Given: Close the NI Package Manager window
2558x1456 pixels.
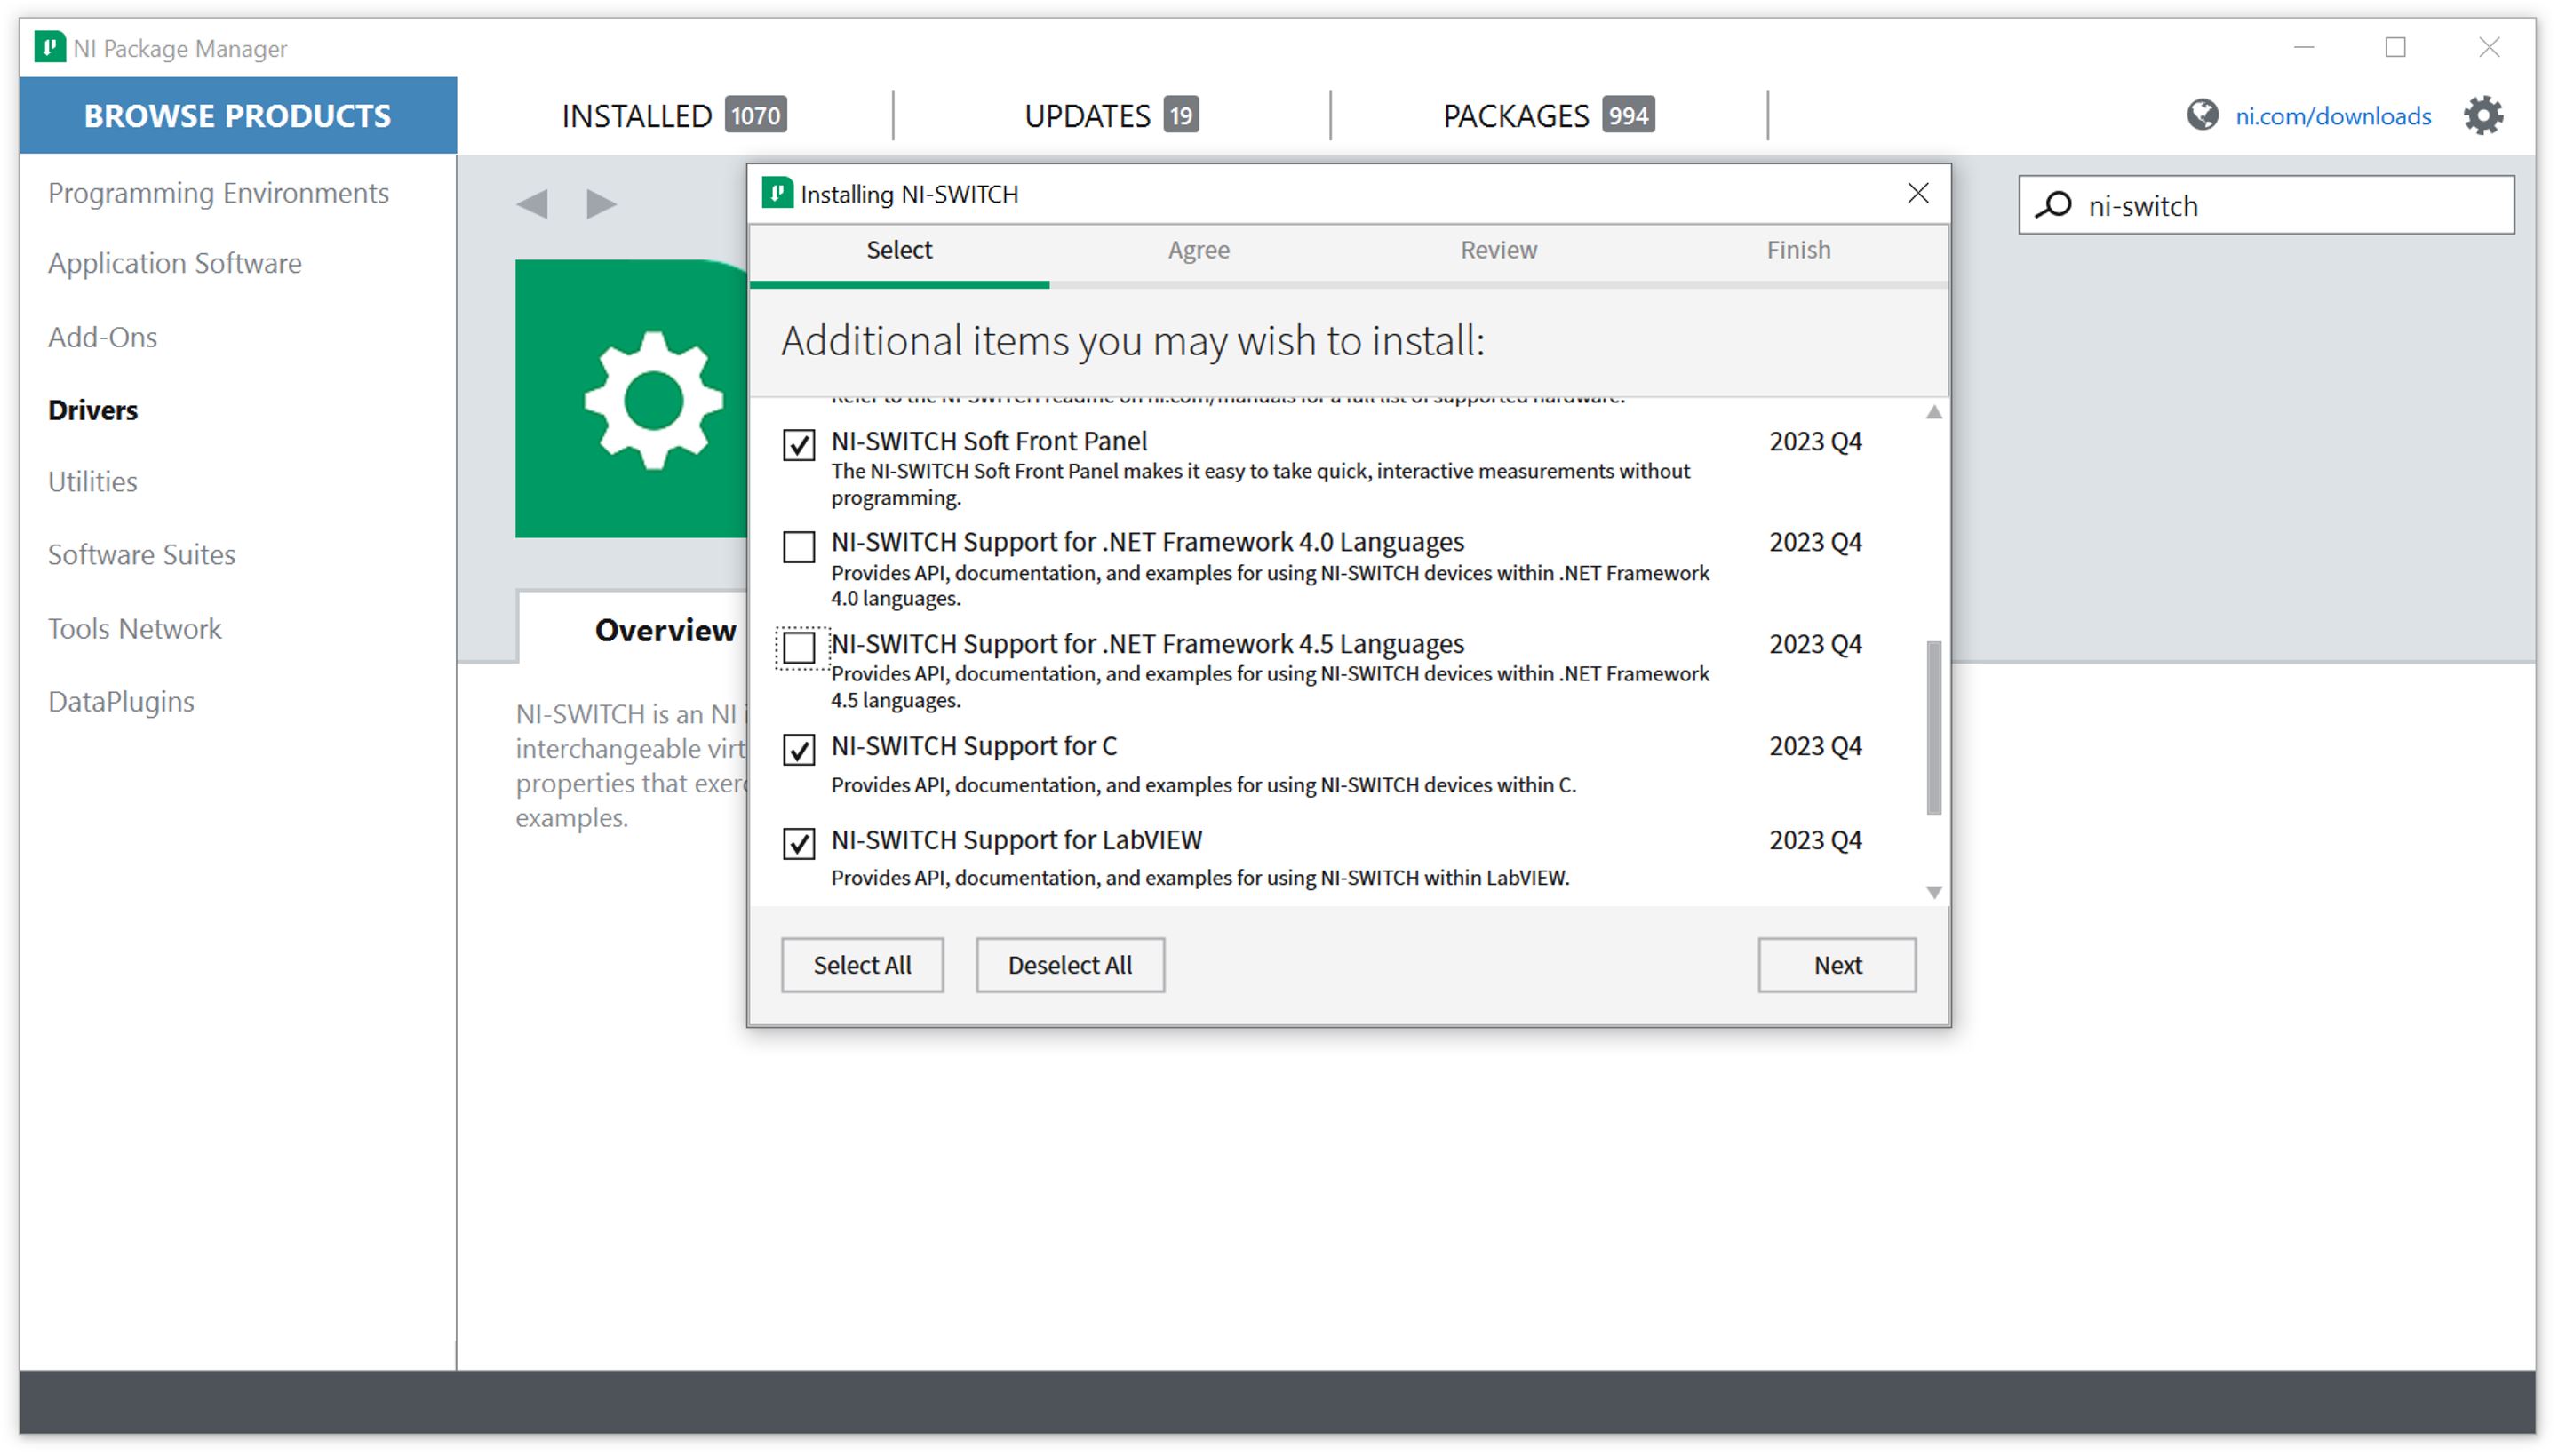Looking at the screenshot, I should coord(2489,47).
